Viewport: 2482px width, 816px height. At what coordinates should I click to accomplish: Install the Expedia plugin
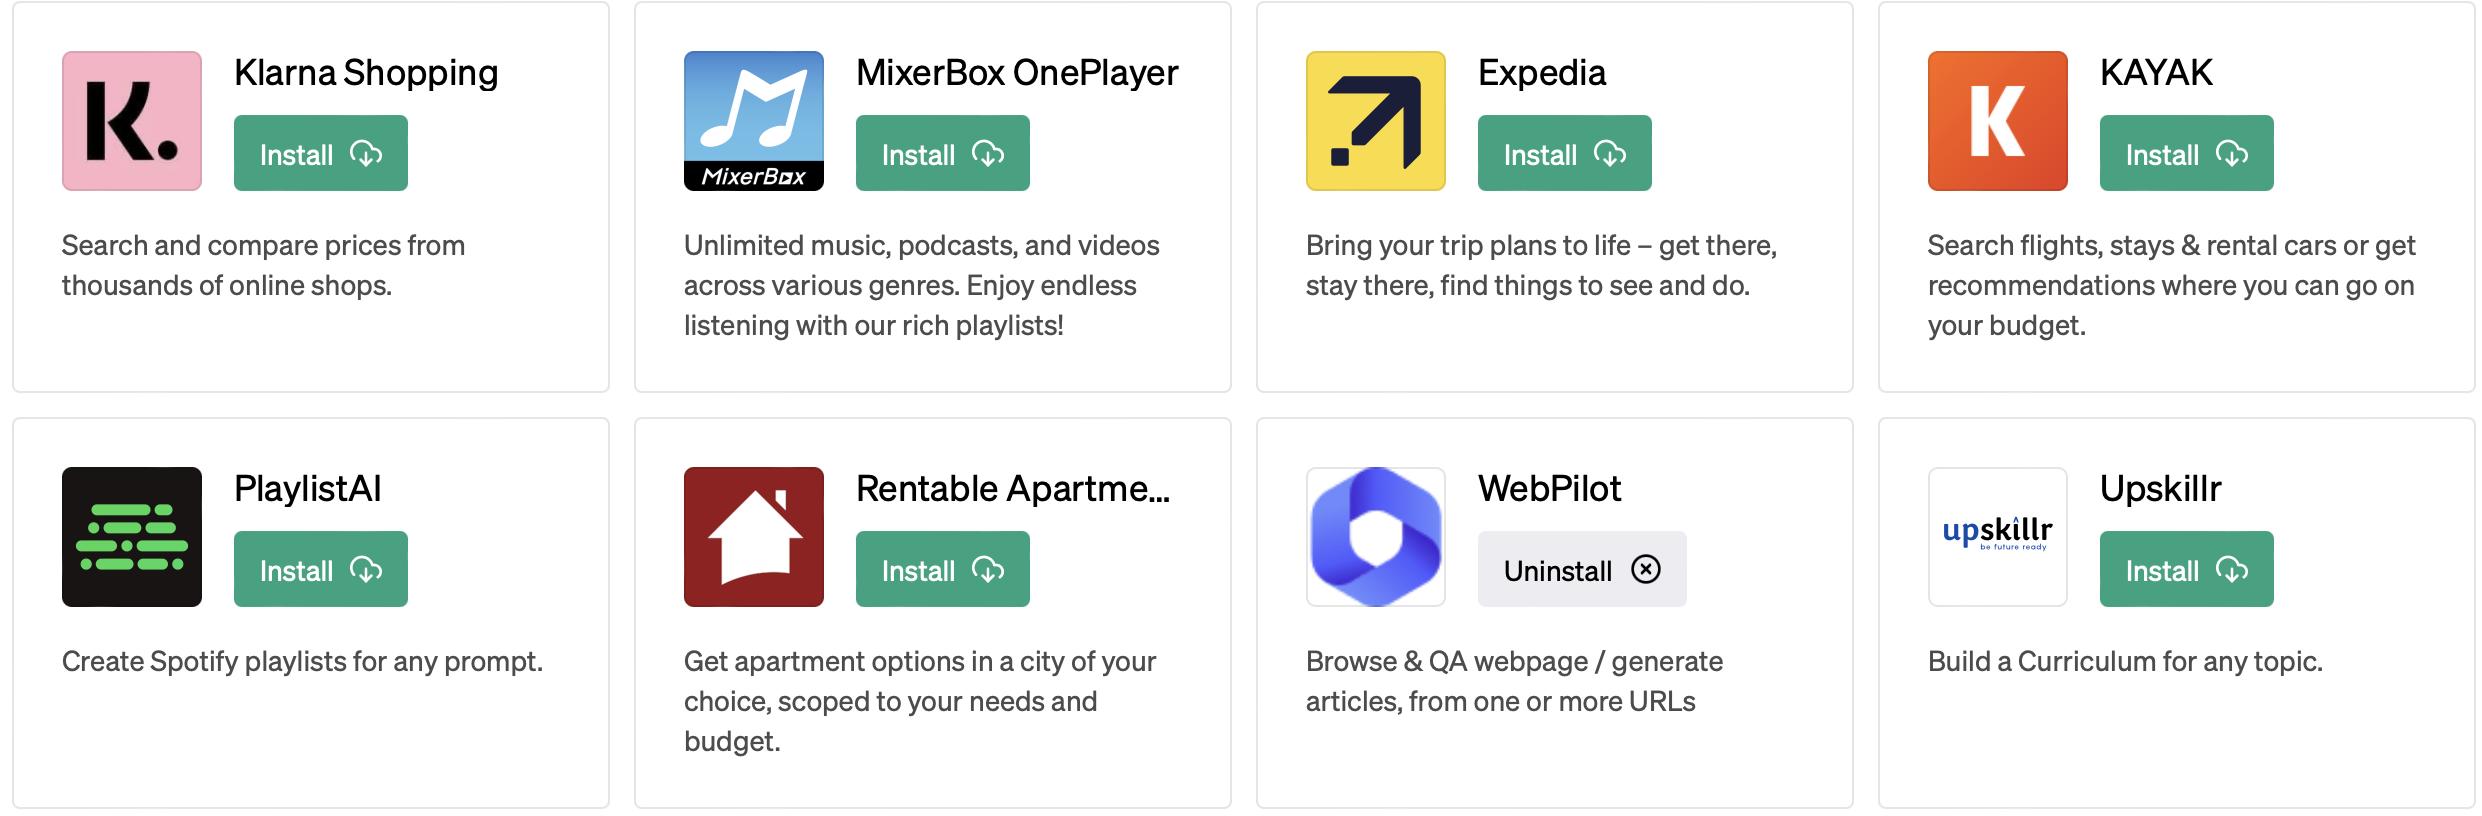click(x=1565, y=153)
